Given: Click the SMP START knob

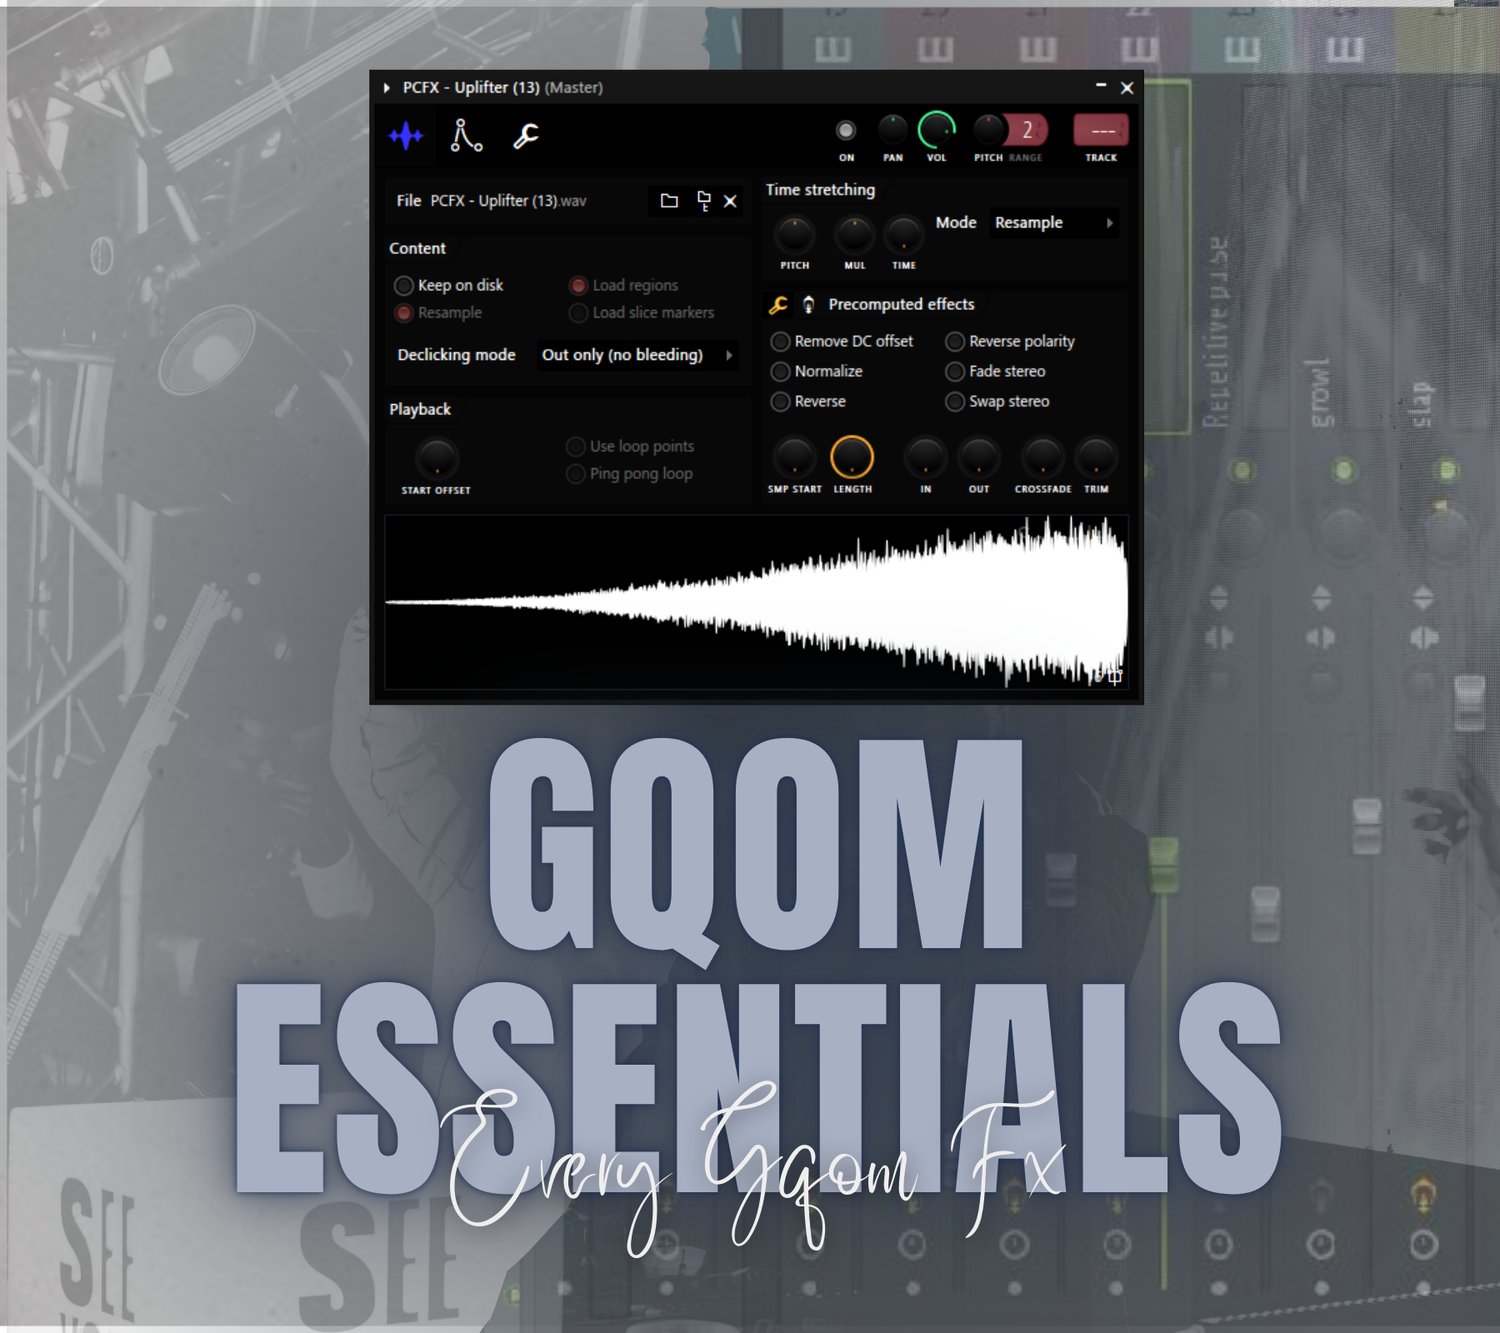Looking at the screenshot, I should [x=794, y=457].
